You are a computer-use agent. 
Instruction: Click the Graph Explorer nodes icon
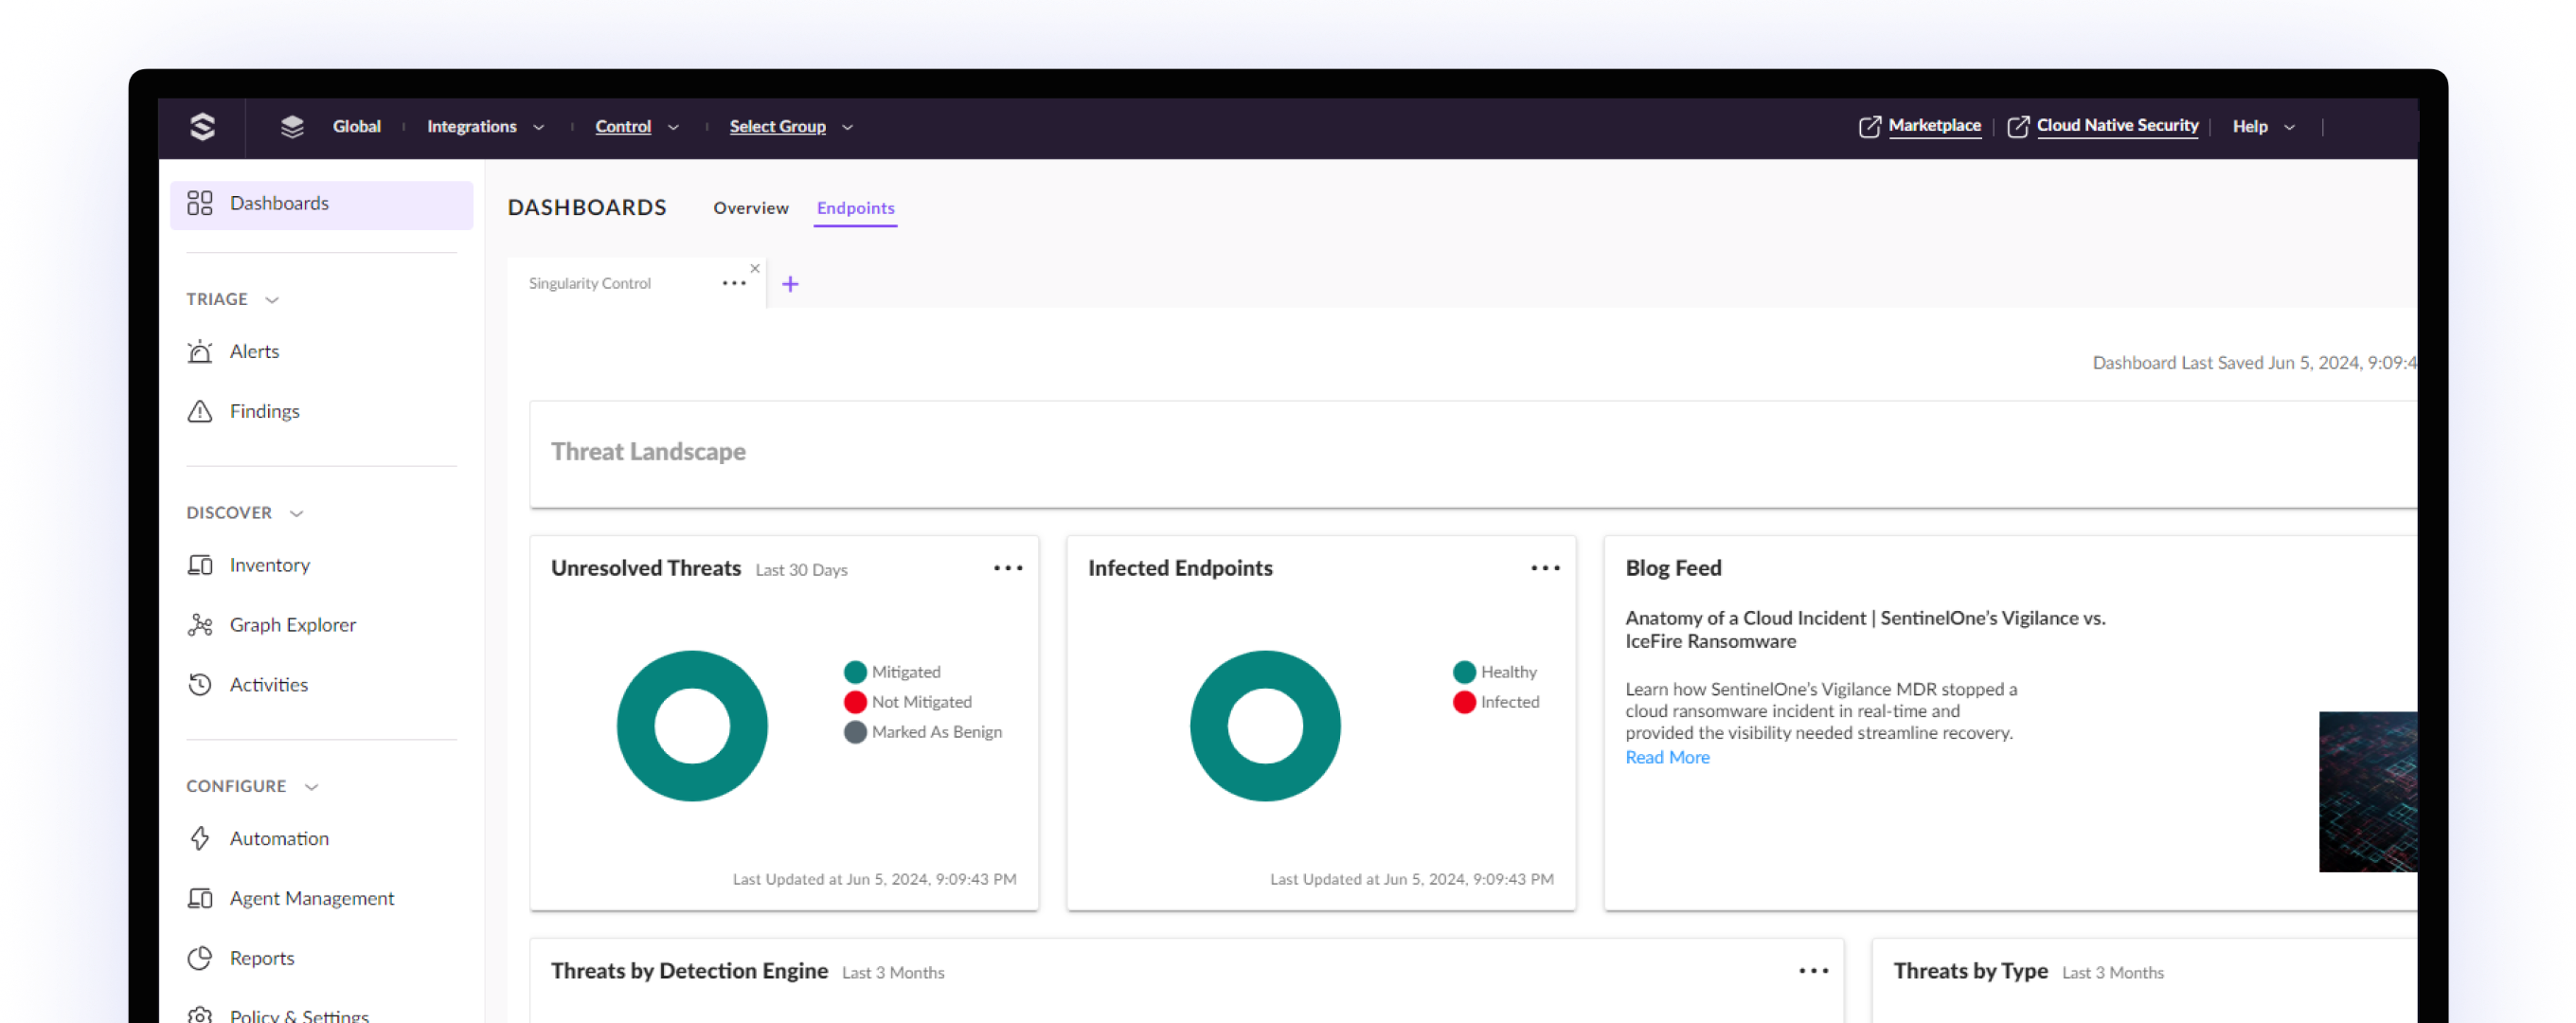(200, 625)
